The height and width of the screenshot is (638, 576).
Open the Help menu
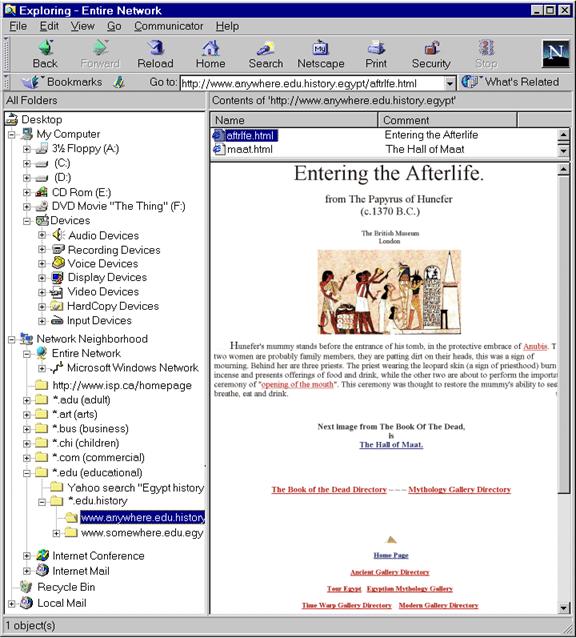(227, 26)
